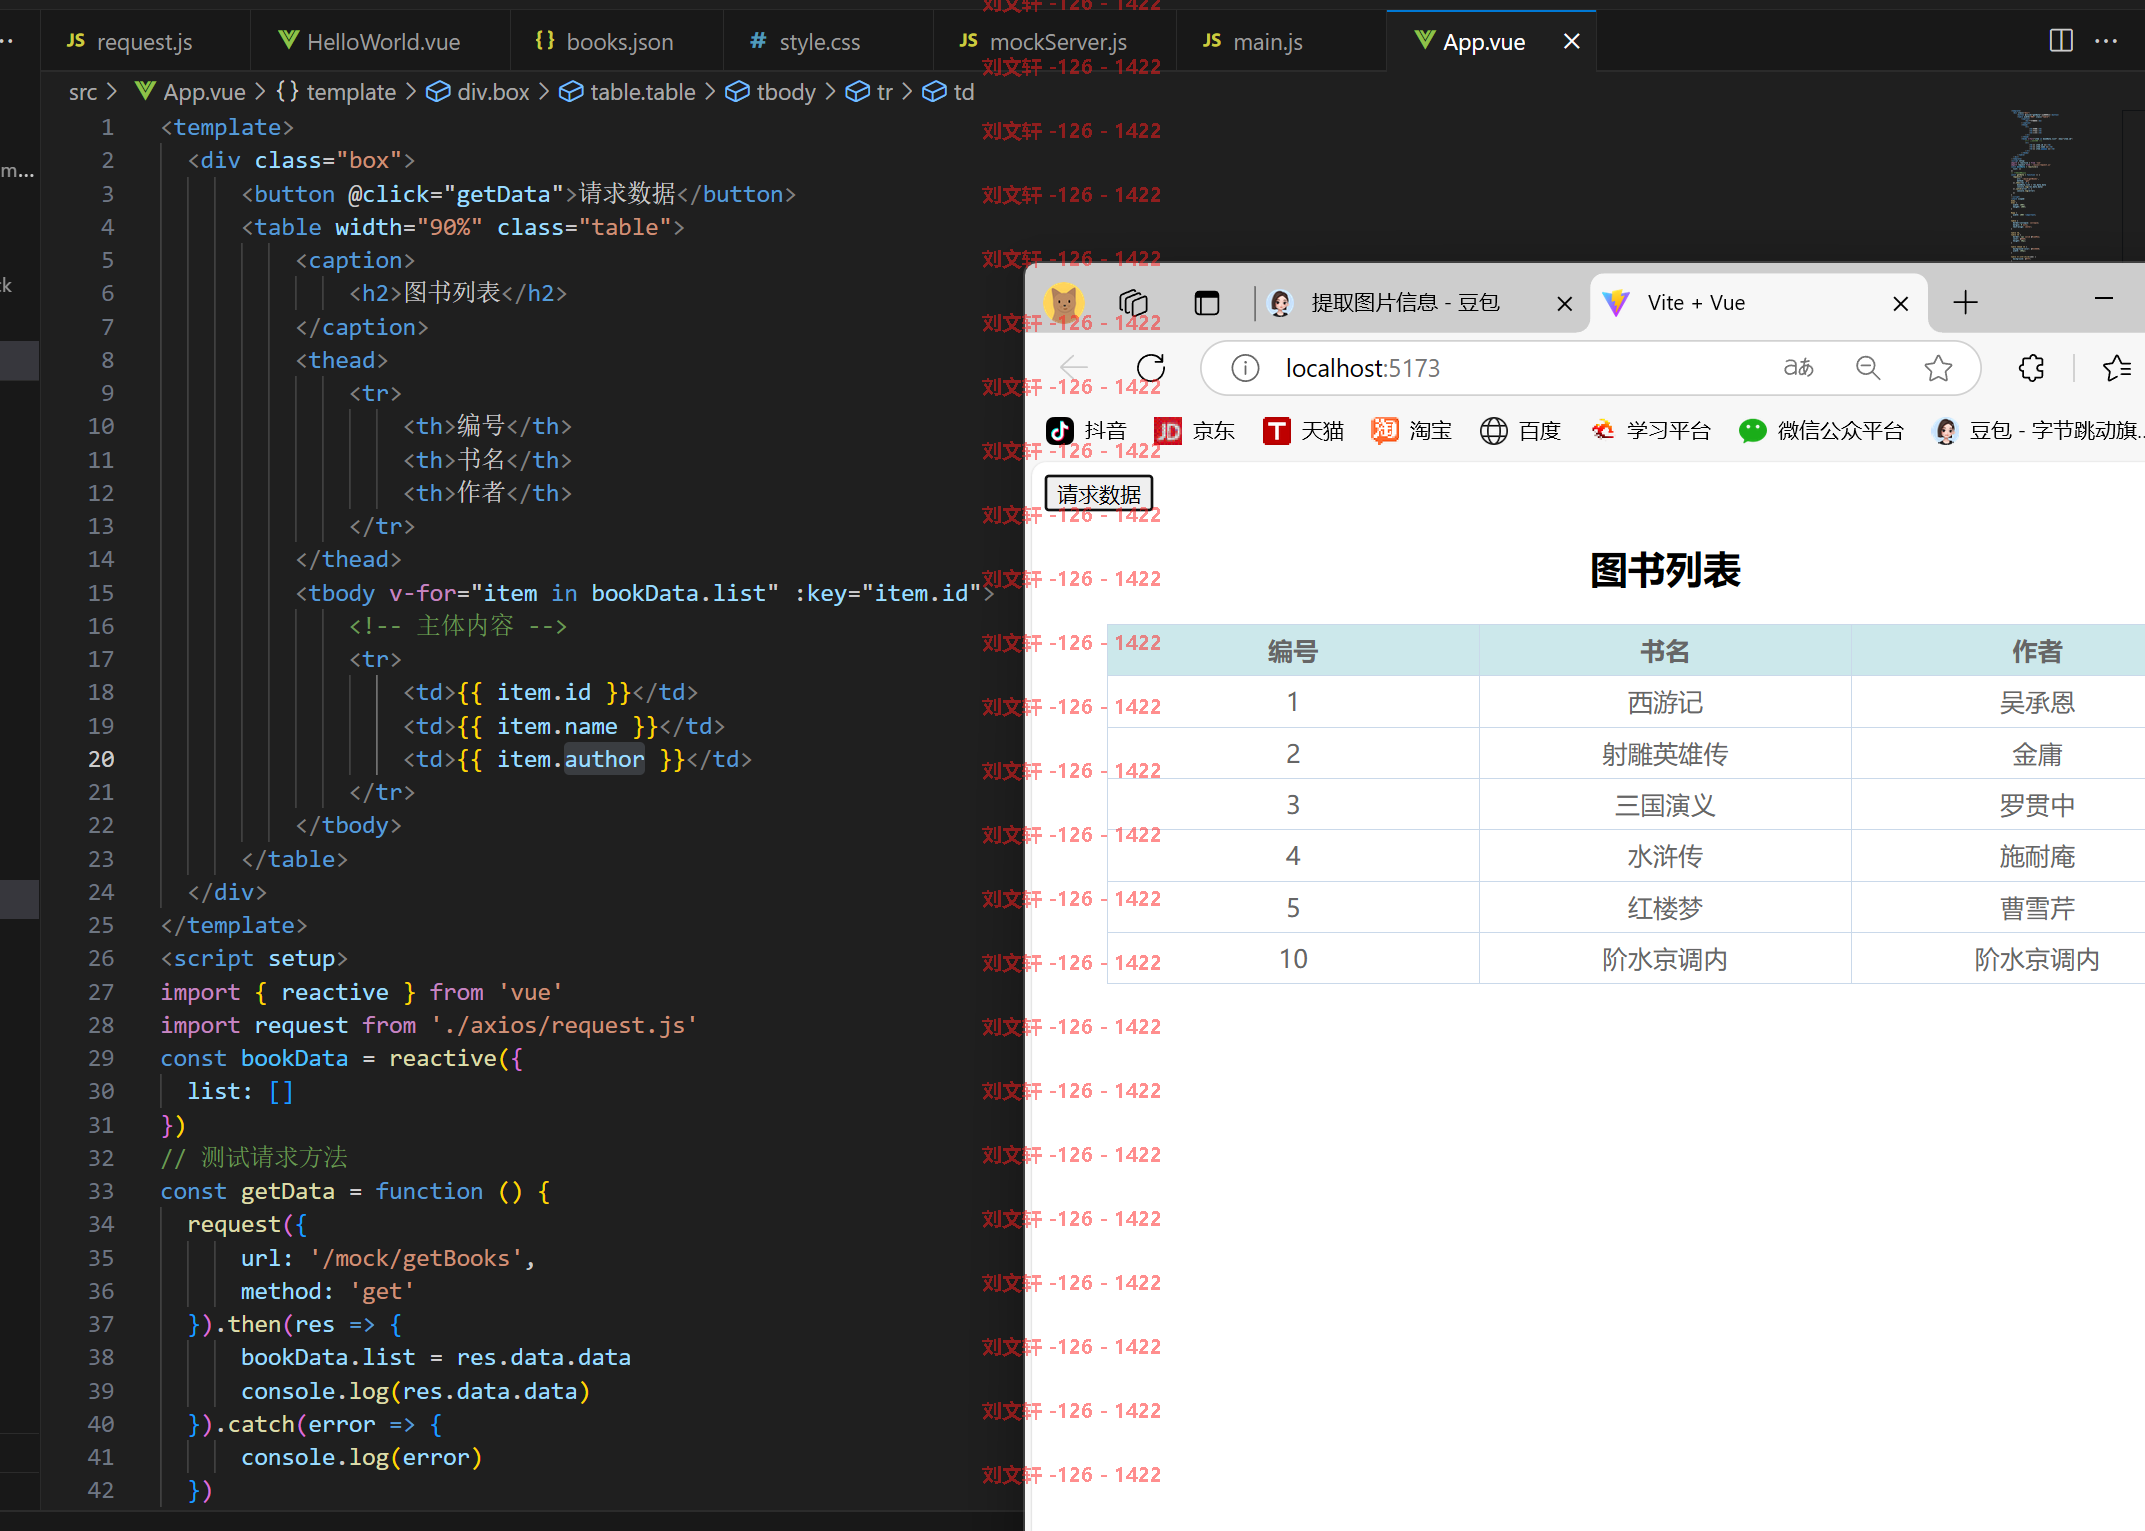The height and width of the screenshot is (1531, 2145).
Task: Click the 书名 table header
Action: (x=1665, y=651)
